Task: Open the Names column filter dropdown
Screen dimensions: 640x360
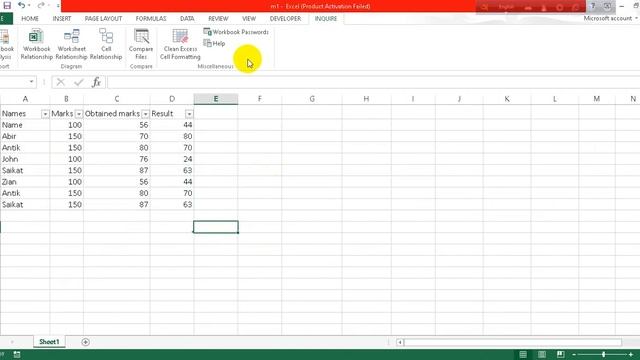Action: pyautogui.click(x=45, y=114)
